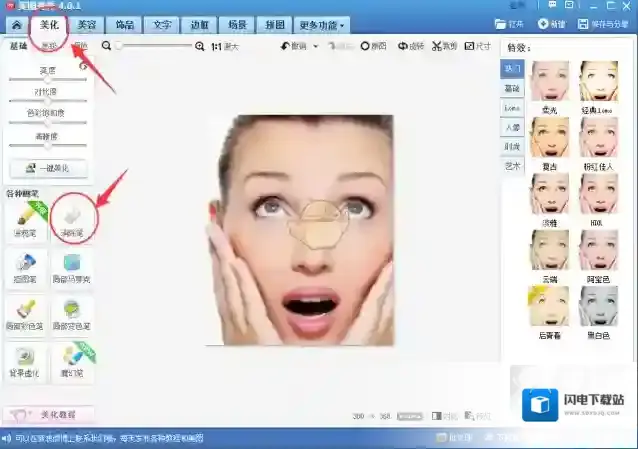Select the 背景虚化 blur tool
638x449 pixels.
click(25, 362)
